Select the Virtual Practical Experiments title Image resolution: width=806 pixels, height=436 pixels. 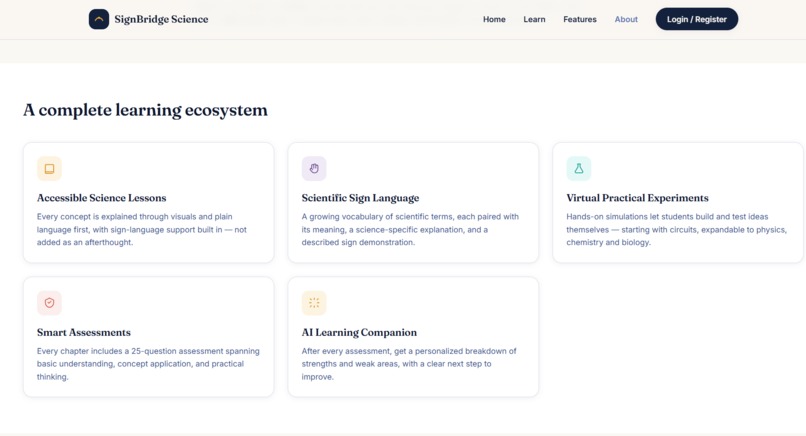point(637,198)
